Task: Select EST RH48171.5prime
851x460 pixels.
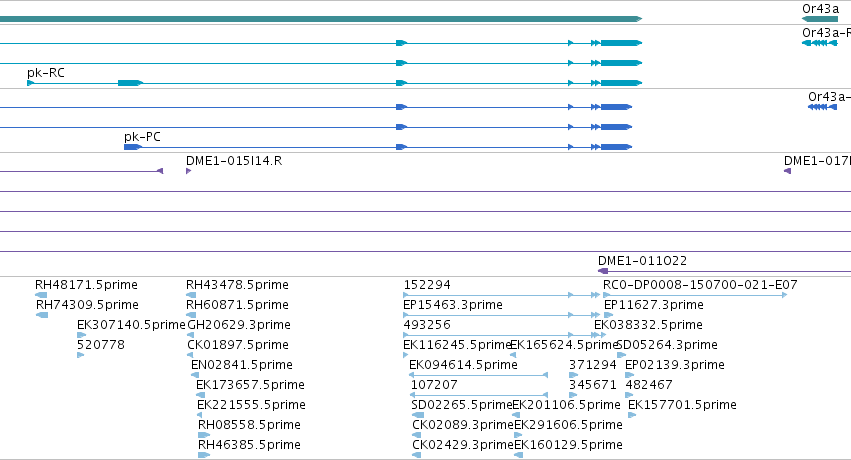Action: [x=86, y=285]
